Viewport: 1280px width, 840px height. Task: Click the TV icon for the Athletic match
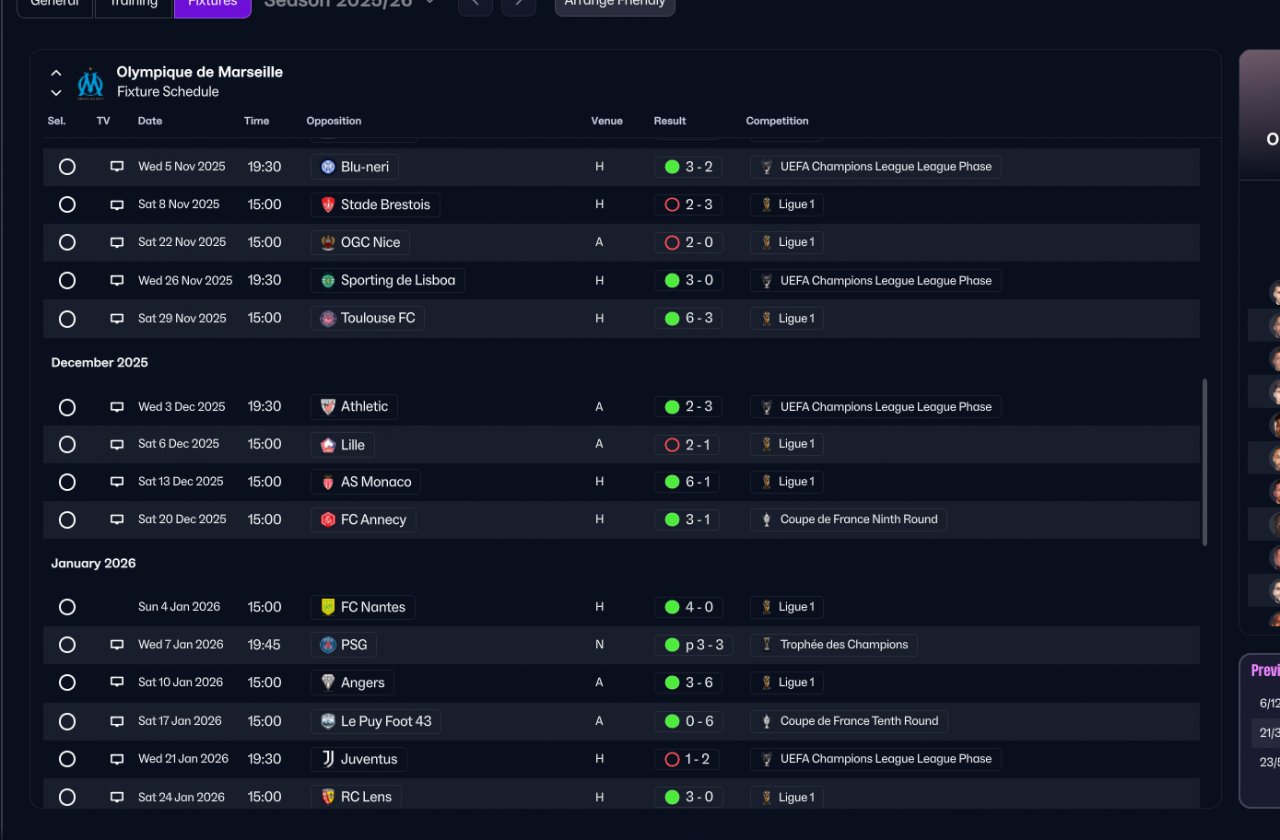117,407
